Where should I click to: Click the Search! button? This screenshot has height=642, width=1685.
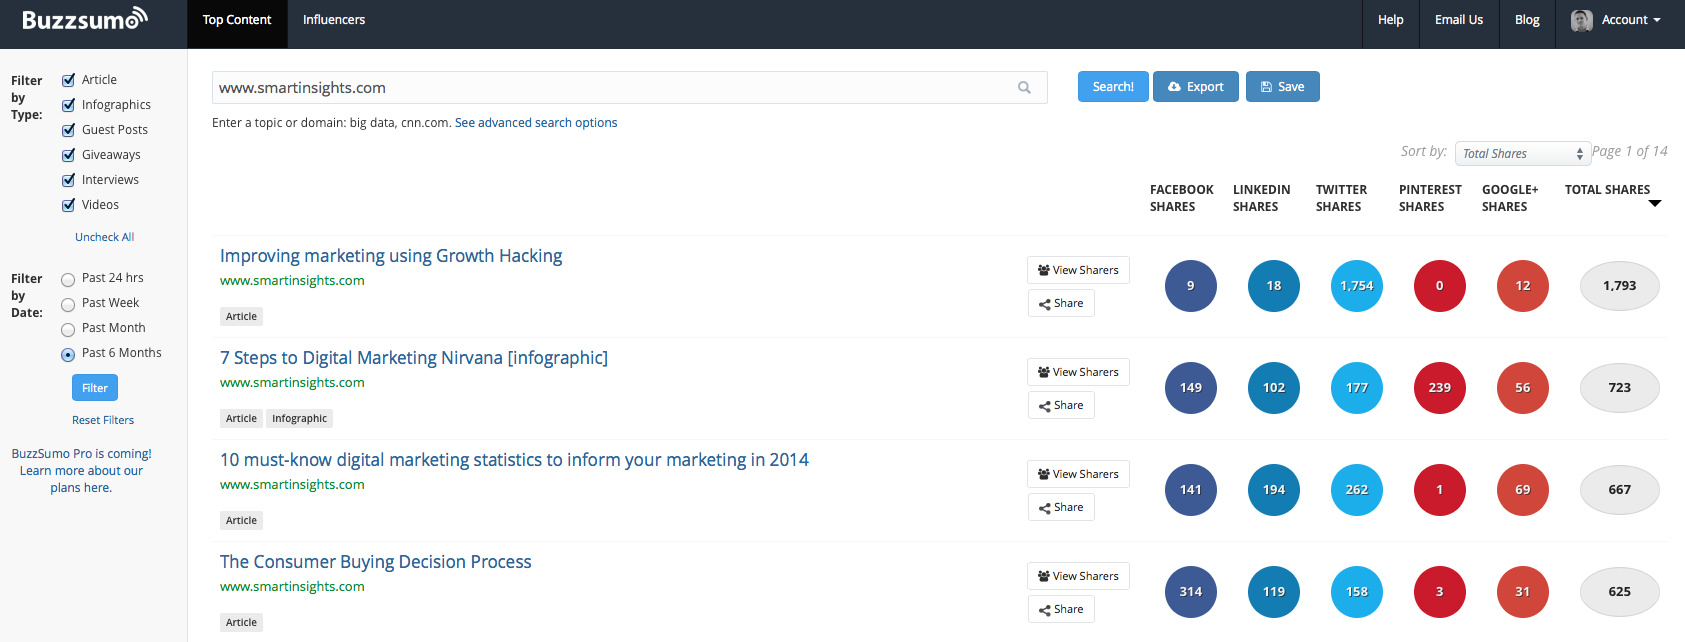click(x=1113, y=87)
